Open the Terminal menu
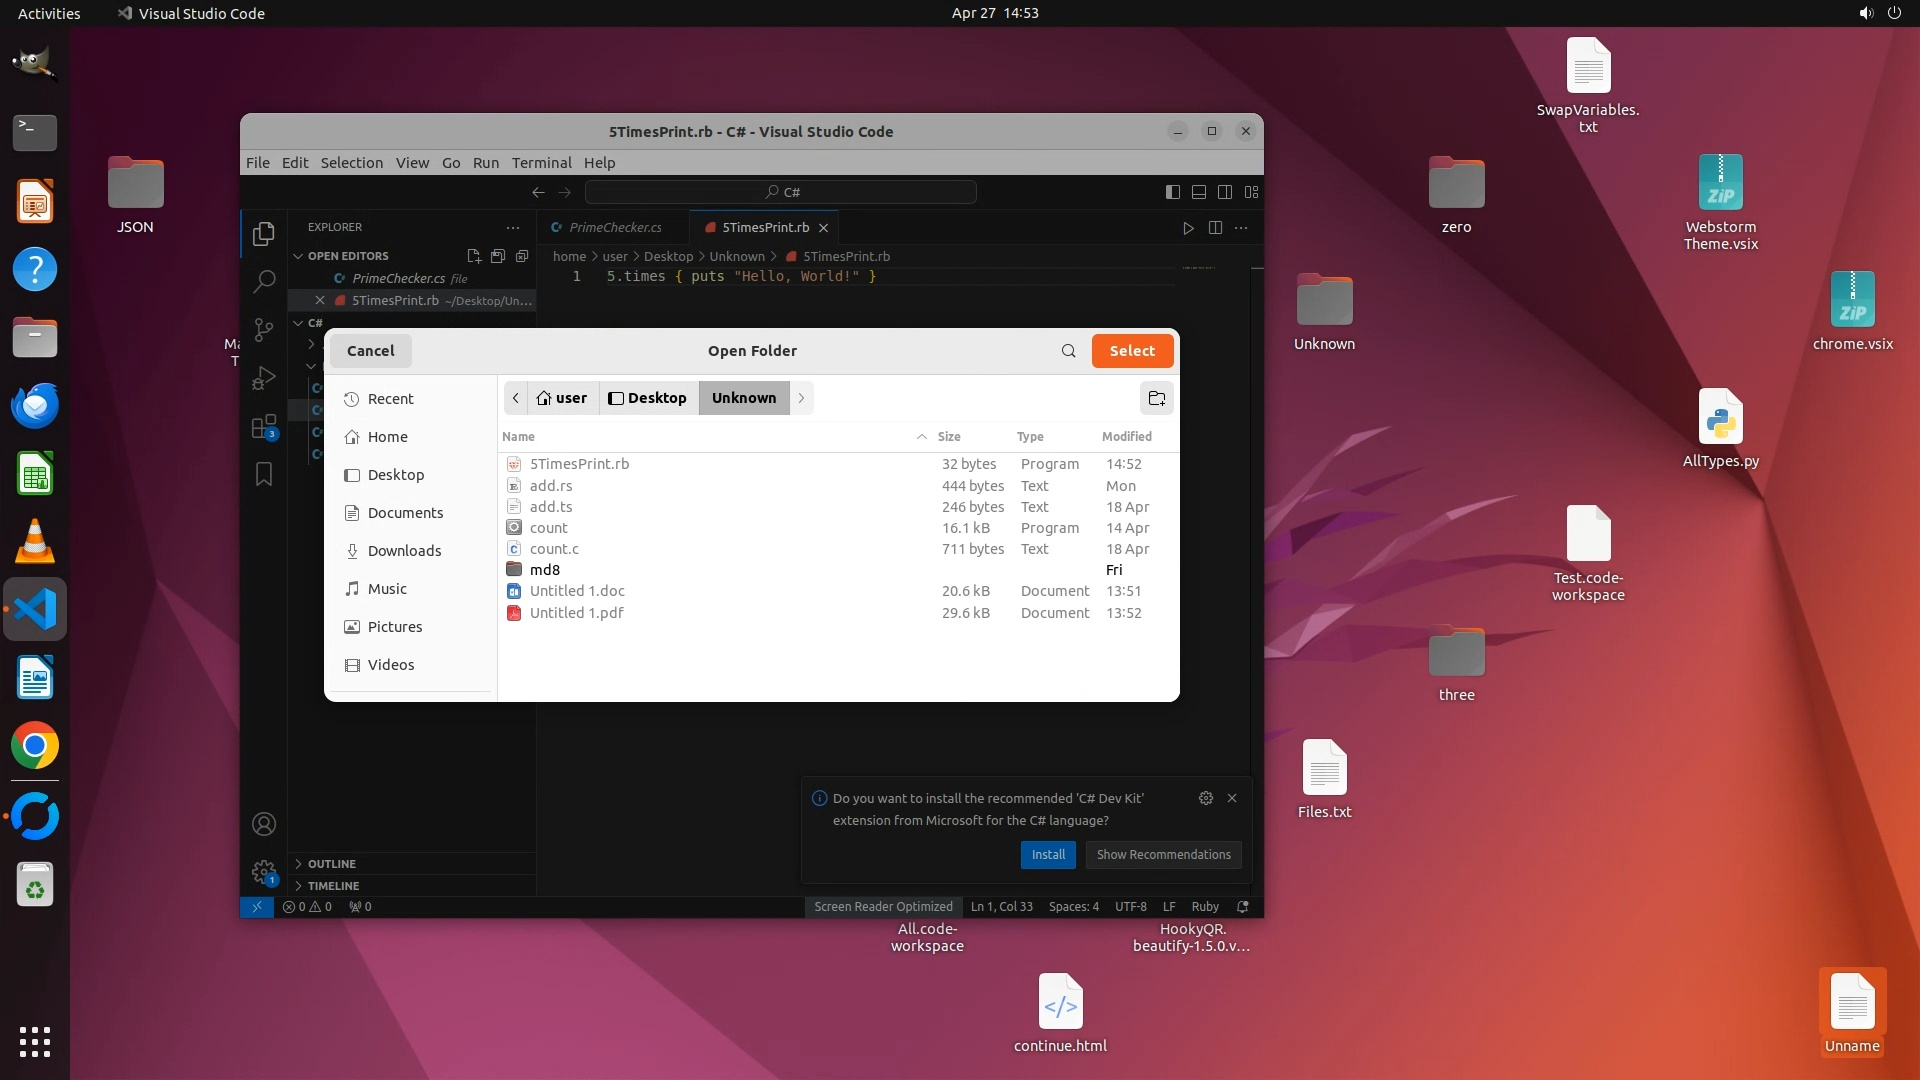The image size is (1920, 1080). [x=541, y=163]
